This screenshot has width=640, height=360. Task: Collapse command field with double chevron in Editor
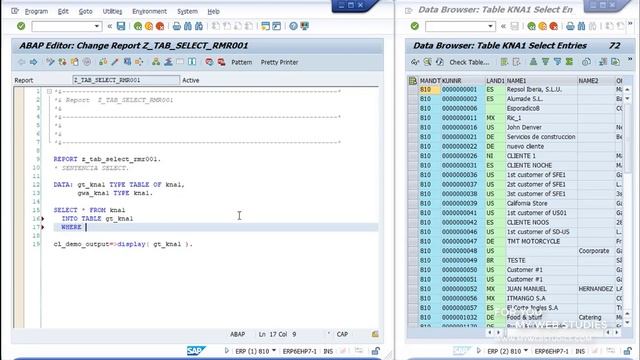109,26
